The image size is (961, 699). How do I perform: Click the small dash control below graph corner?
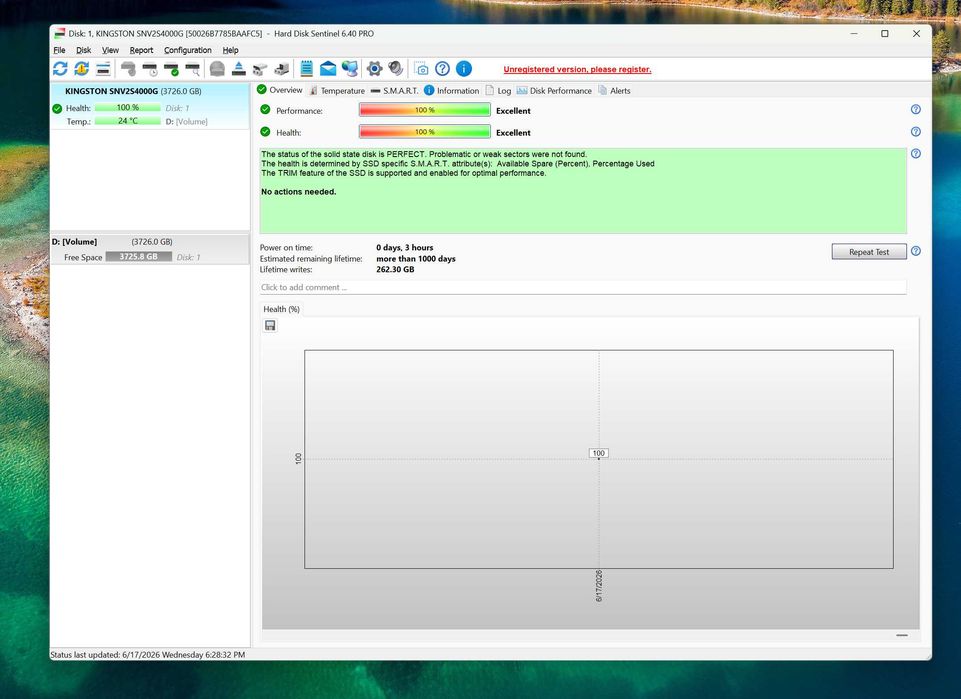(x=902, y=635)
